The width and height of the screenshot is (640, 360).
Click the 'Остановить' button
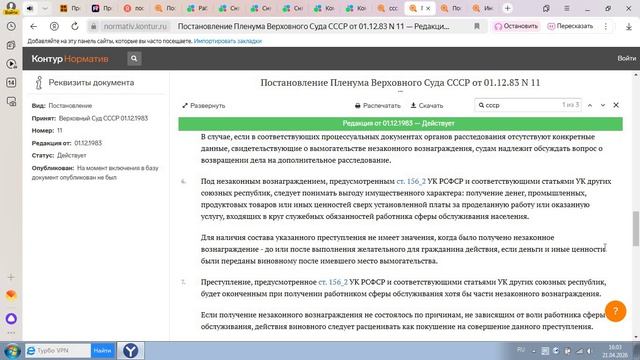516,27
